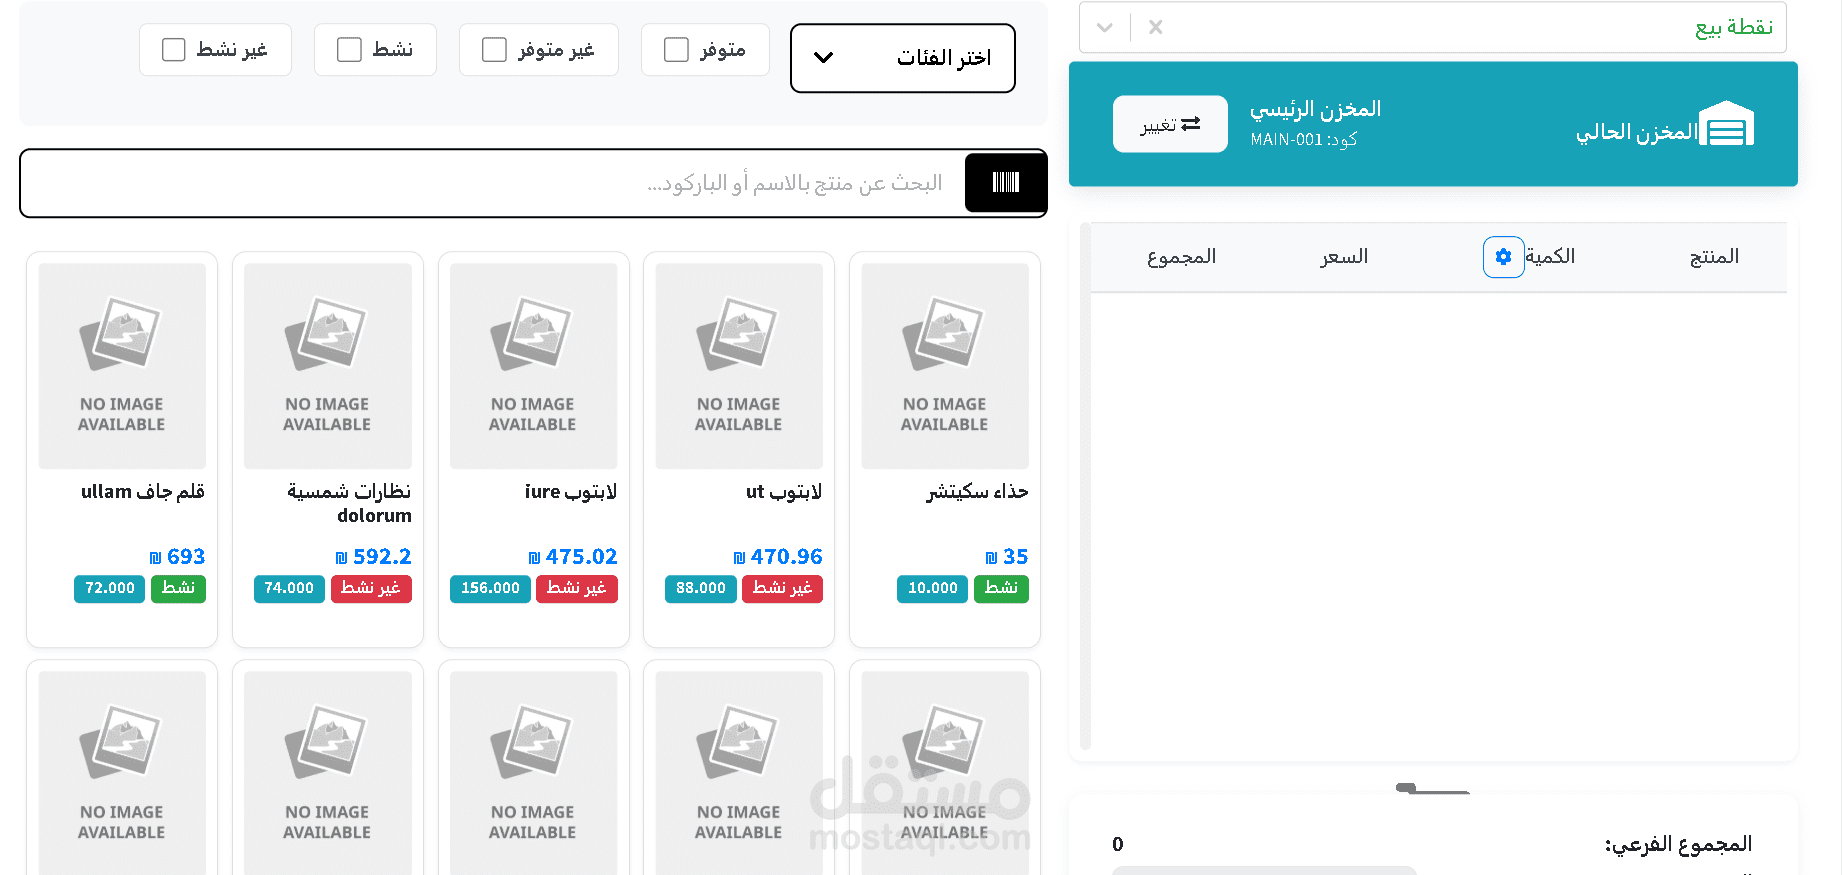
Task: Click the المنتج column header
Action: (1714, 257)
